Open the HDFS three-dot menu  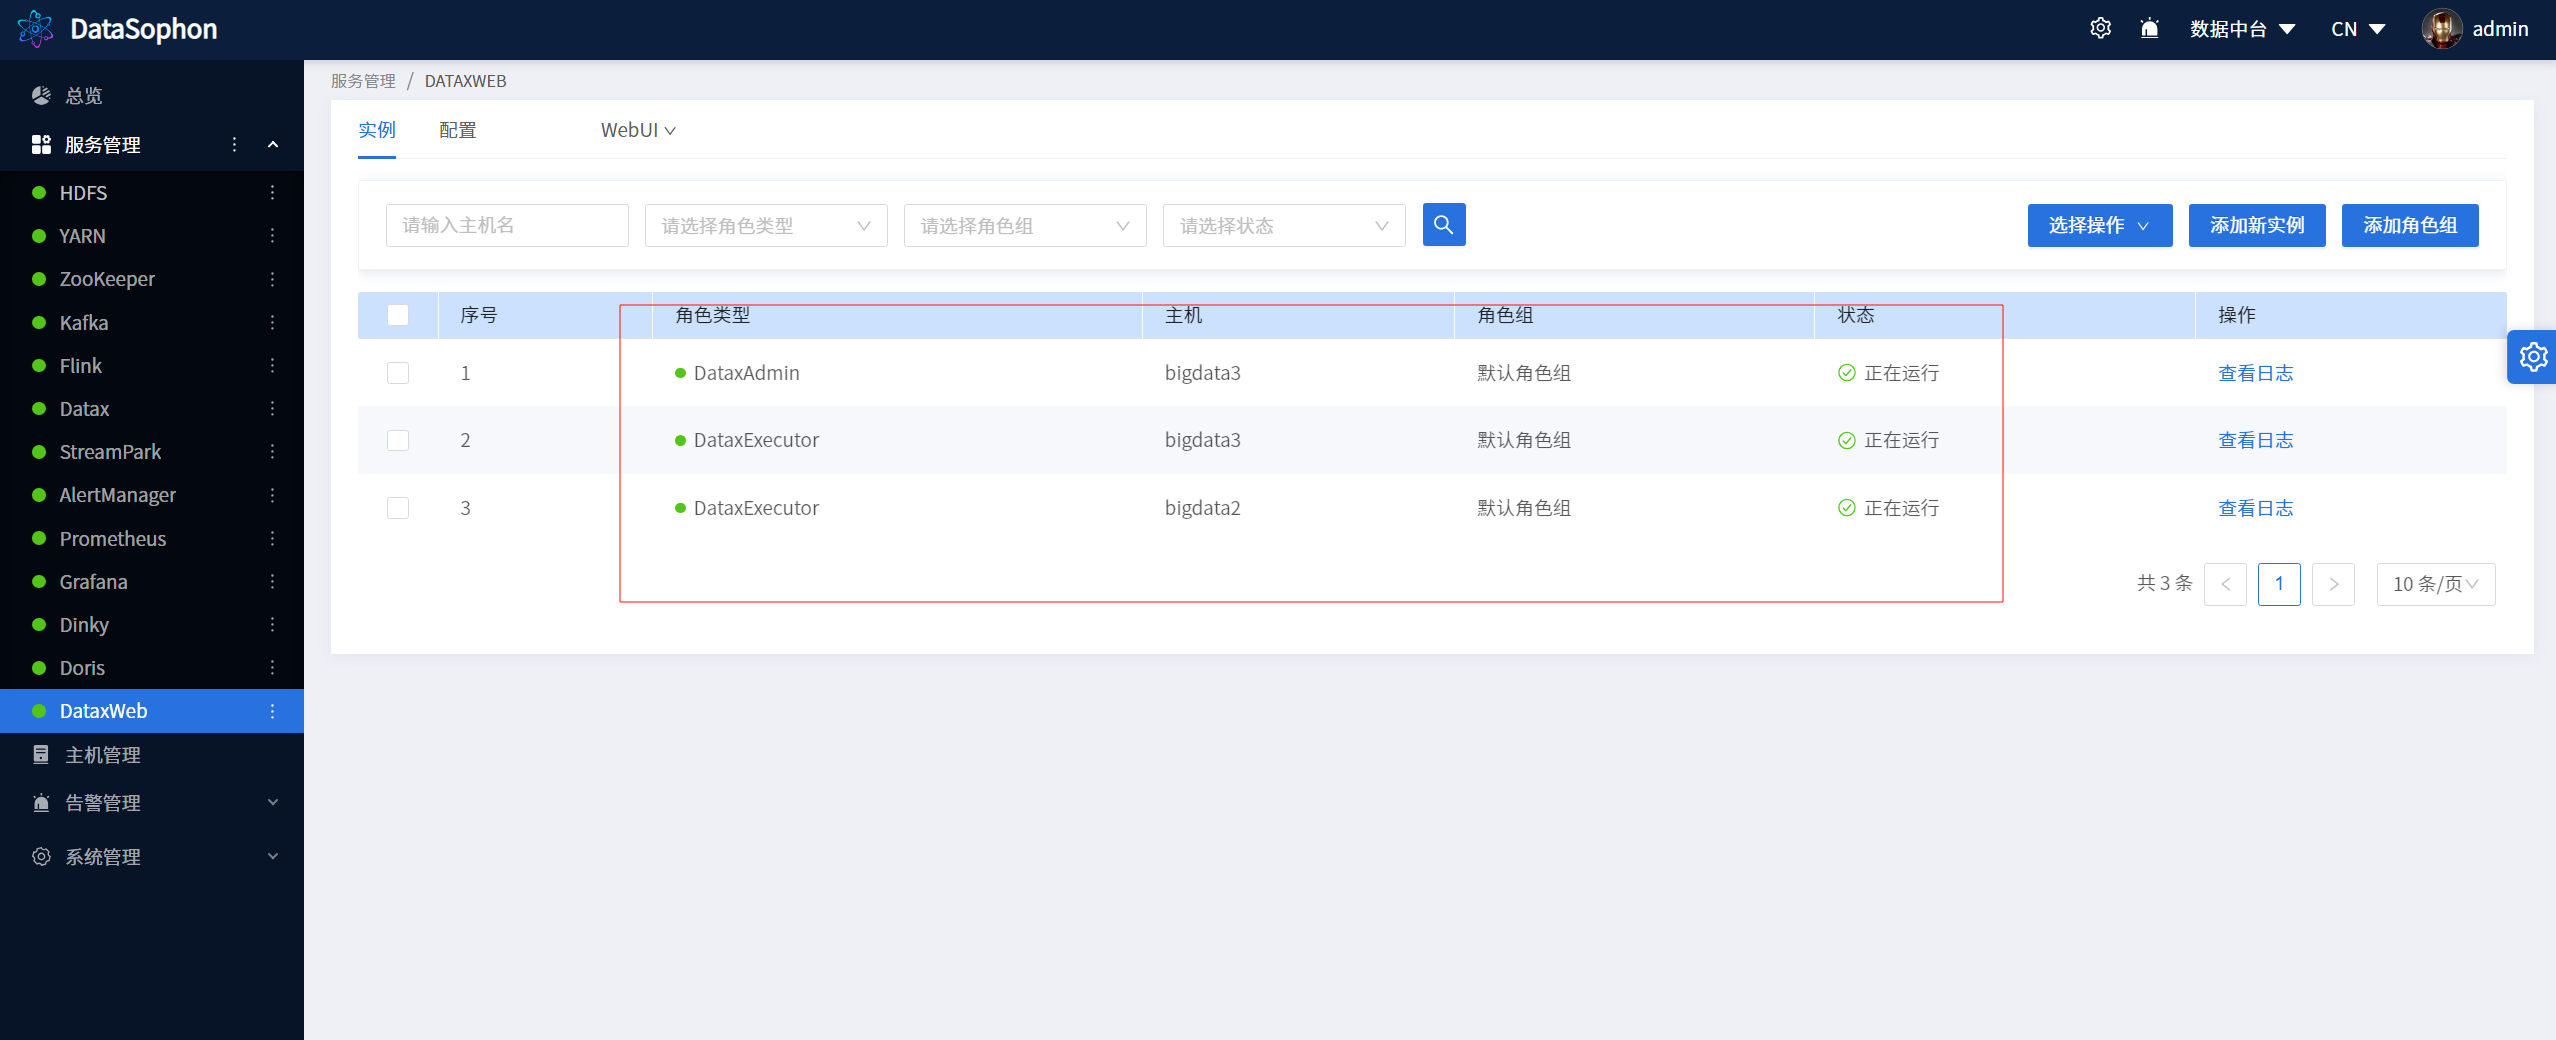pos(272,192)
